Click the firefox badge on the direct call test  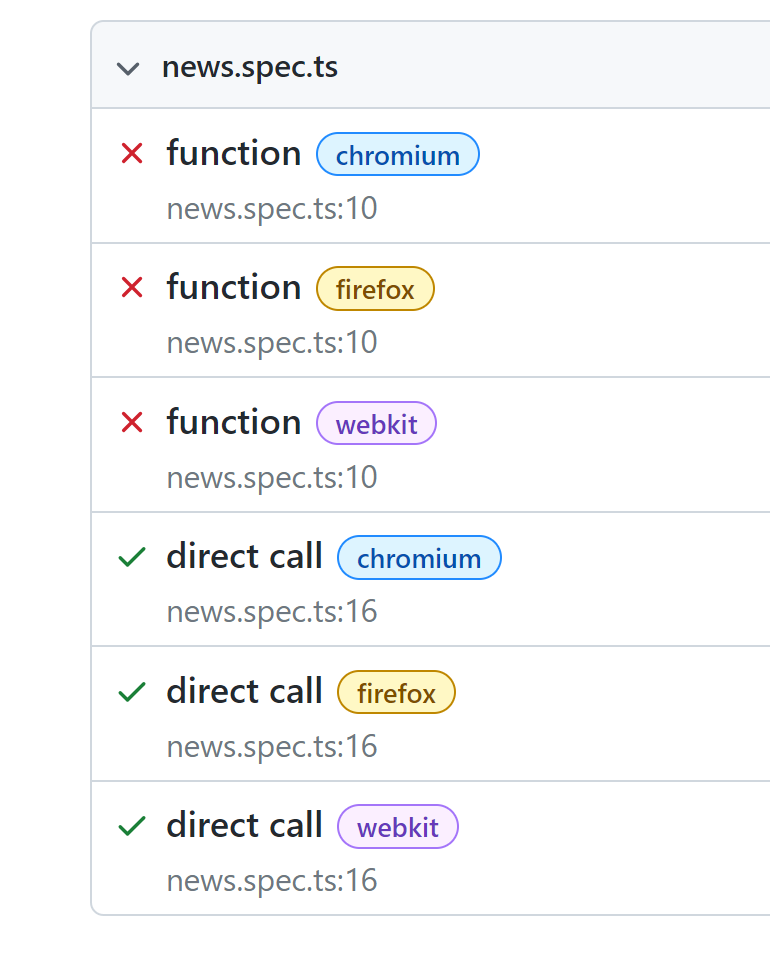click(x=396, y=691)
